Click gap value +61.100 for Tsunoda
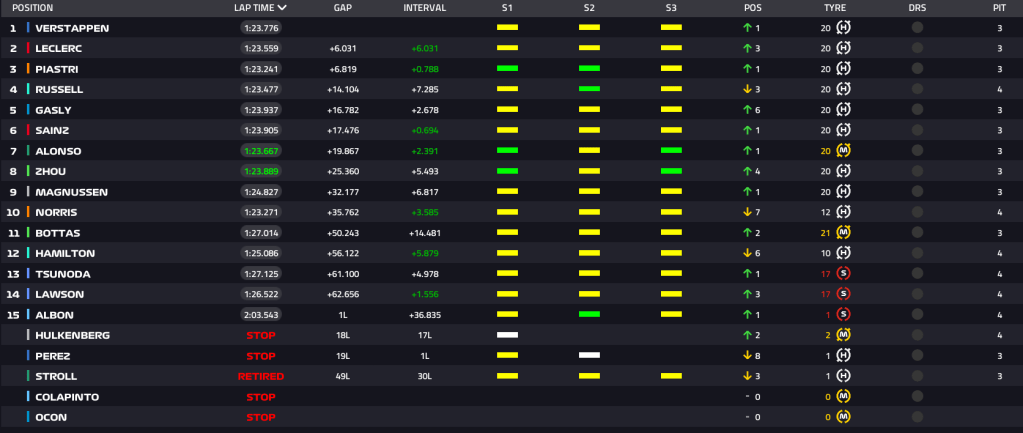 coord(343,274)
